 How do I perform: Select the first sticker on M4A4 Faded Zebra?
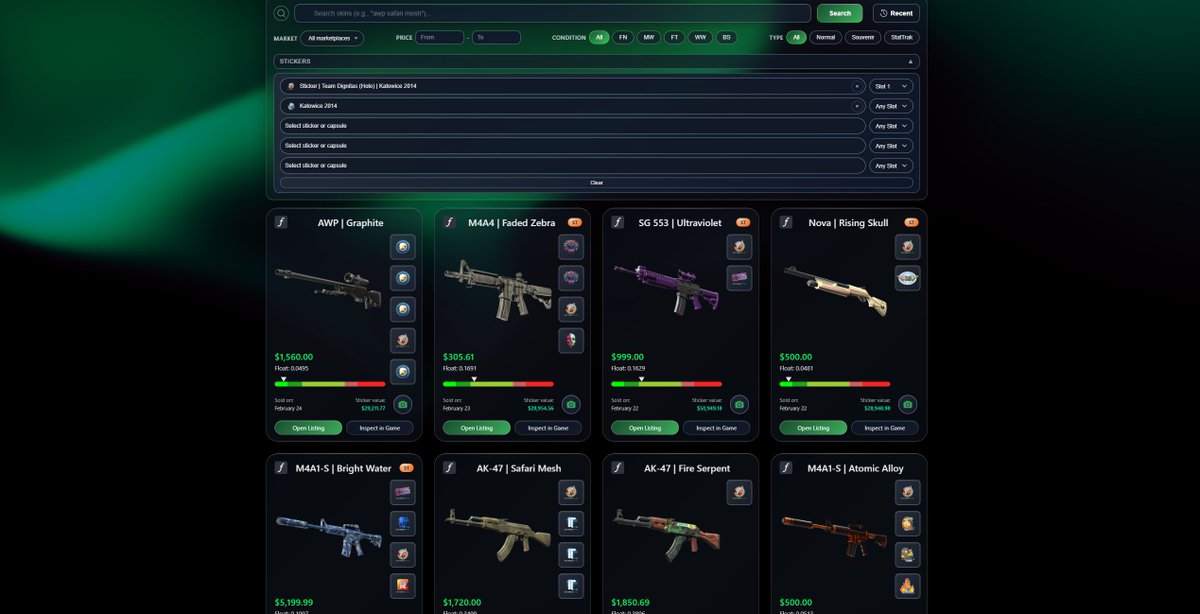571,247
